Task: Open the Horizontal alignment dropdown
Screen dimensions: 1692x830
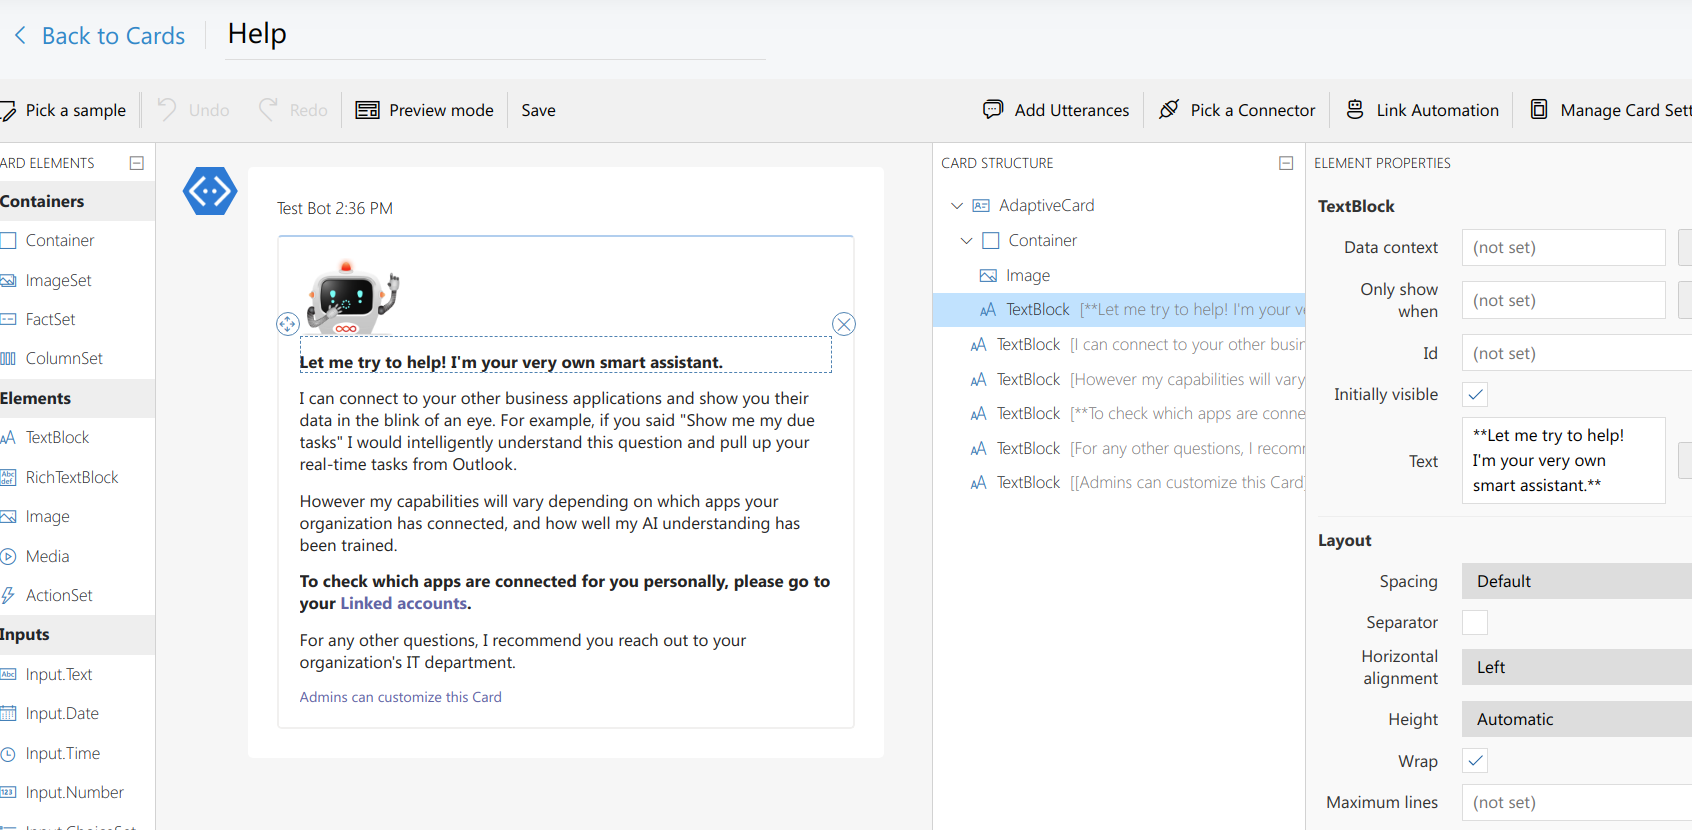Action: [x=1576, y=667]
